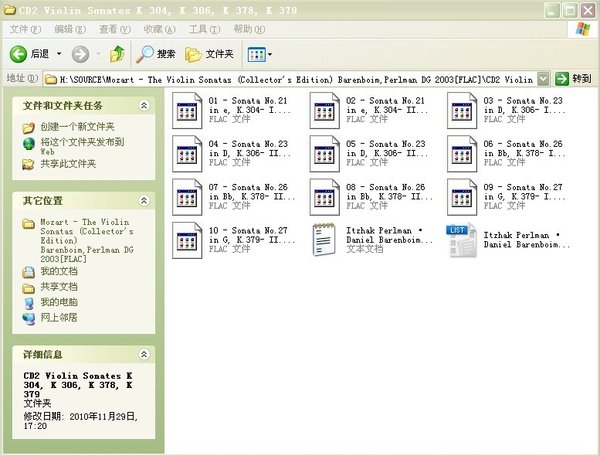The width and height of the screenshot is (600, 456).
Task: Open the File (文件) menu
Action: [19, 29]
